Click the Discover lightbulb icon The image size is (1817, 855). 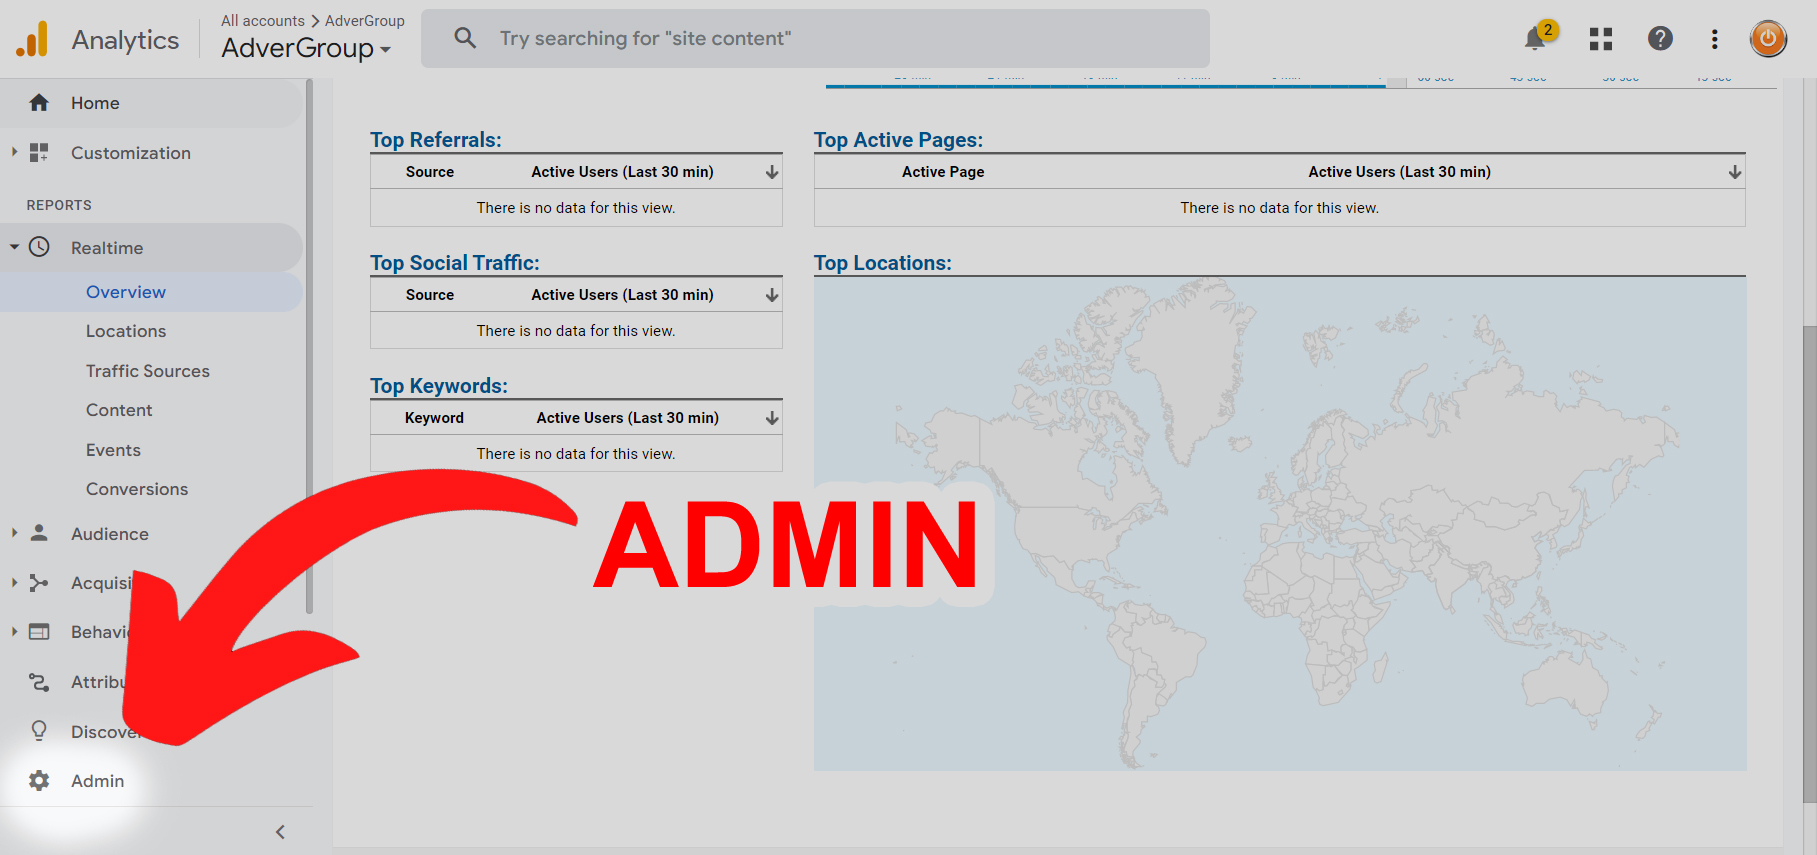(x=39, y=731)
